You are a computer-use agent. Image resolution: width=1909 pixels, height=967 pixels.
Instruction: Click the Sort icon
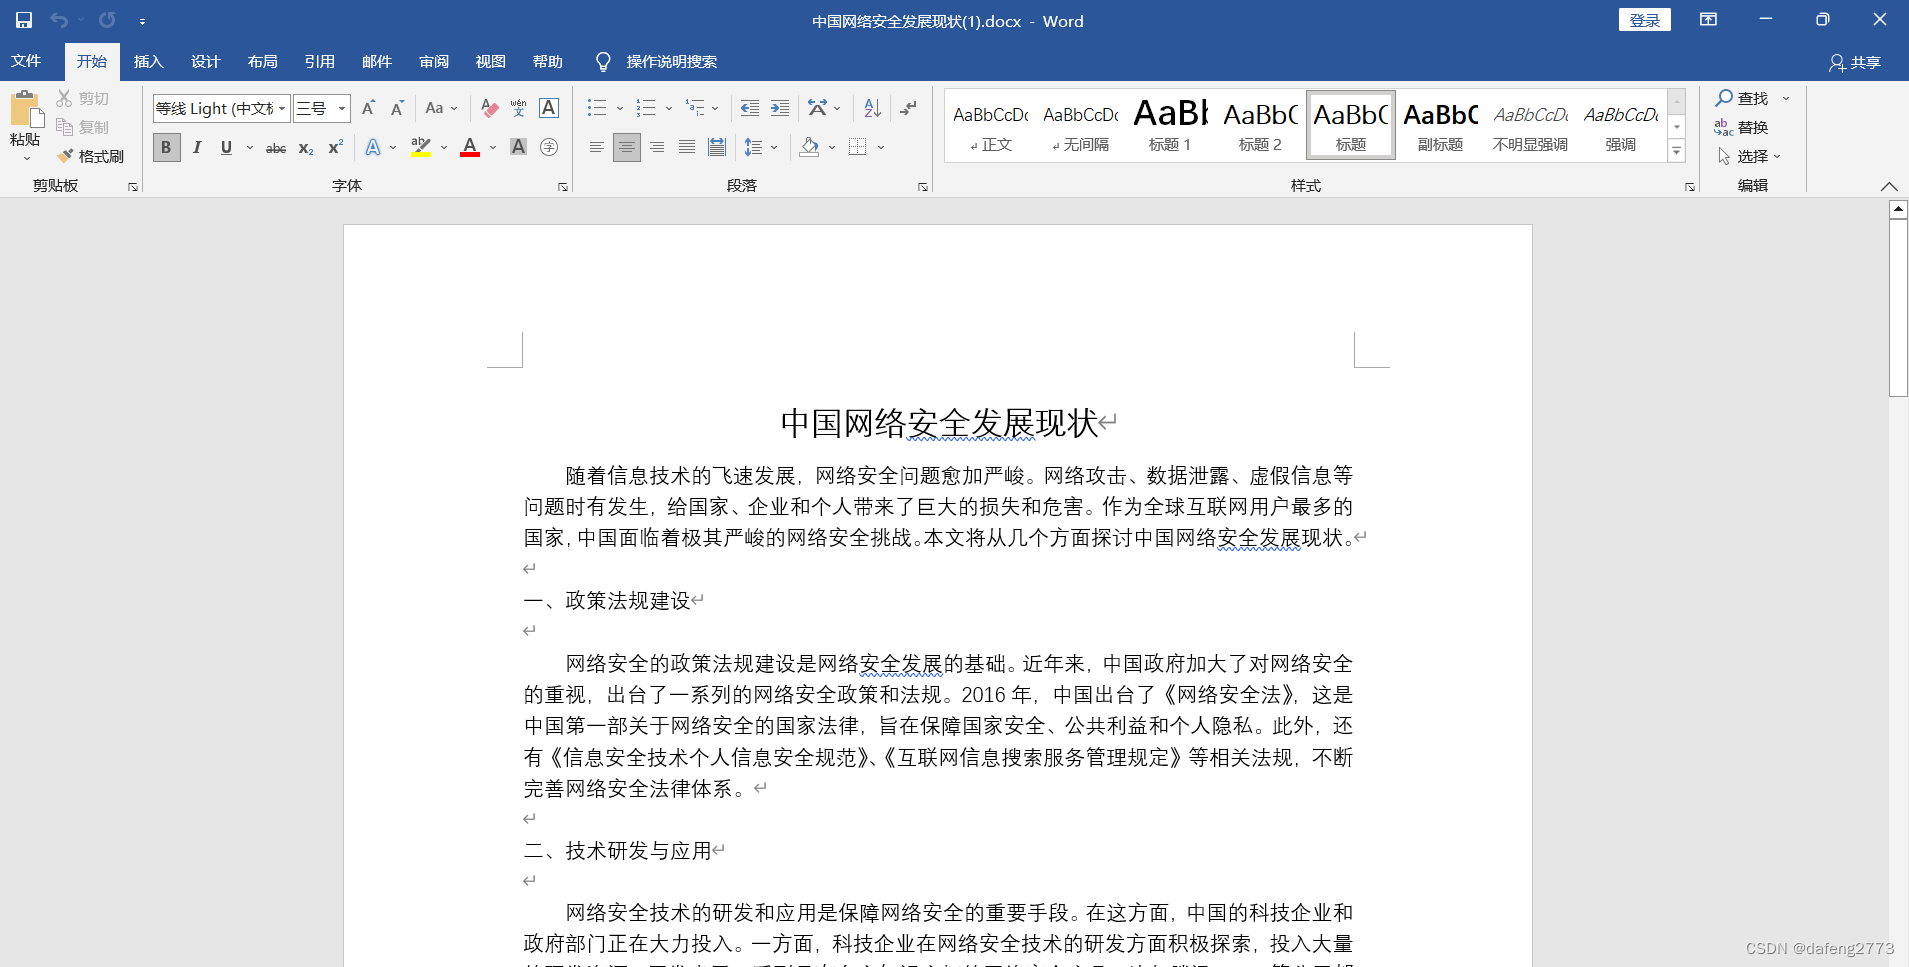(872, 108)
